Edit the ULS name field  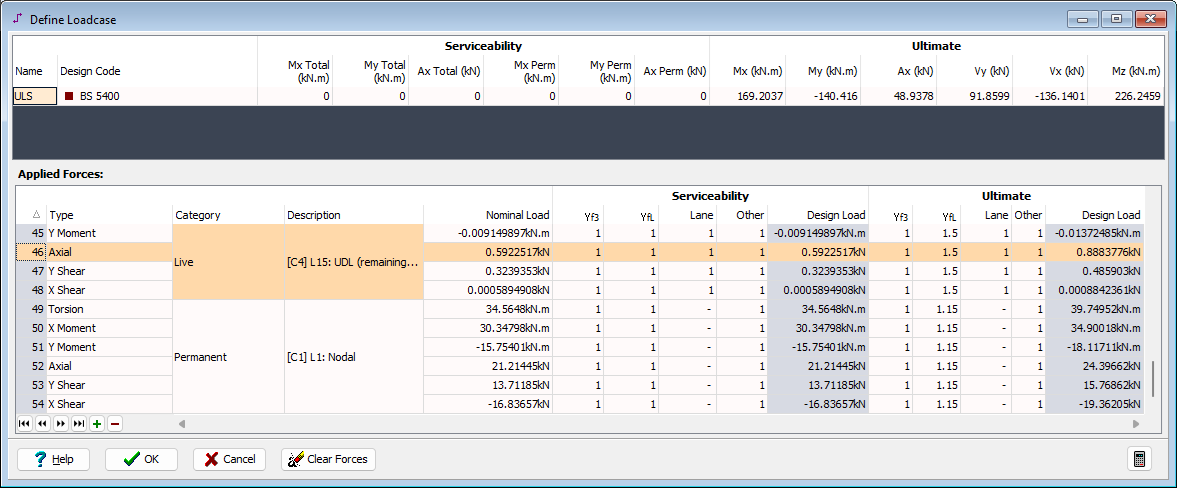(35, 96)
